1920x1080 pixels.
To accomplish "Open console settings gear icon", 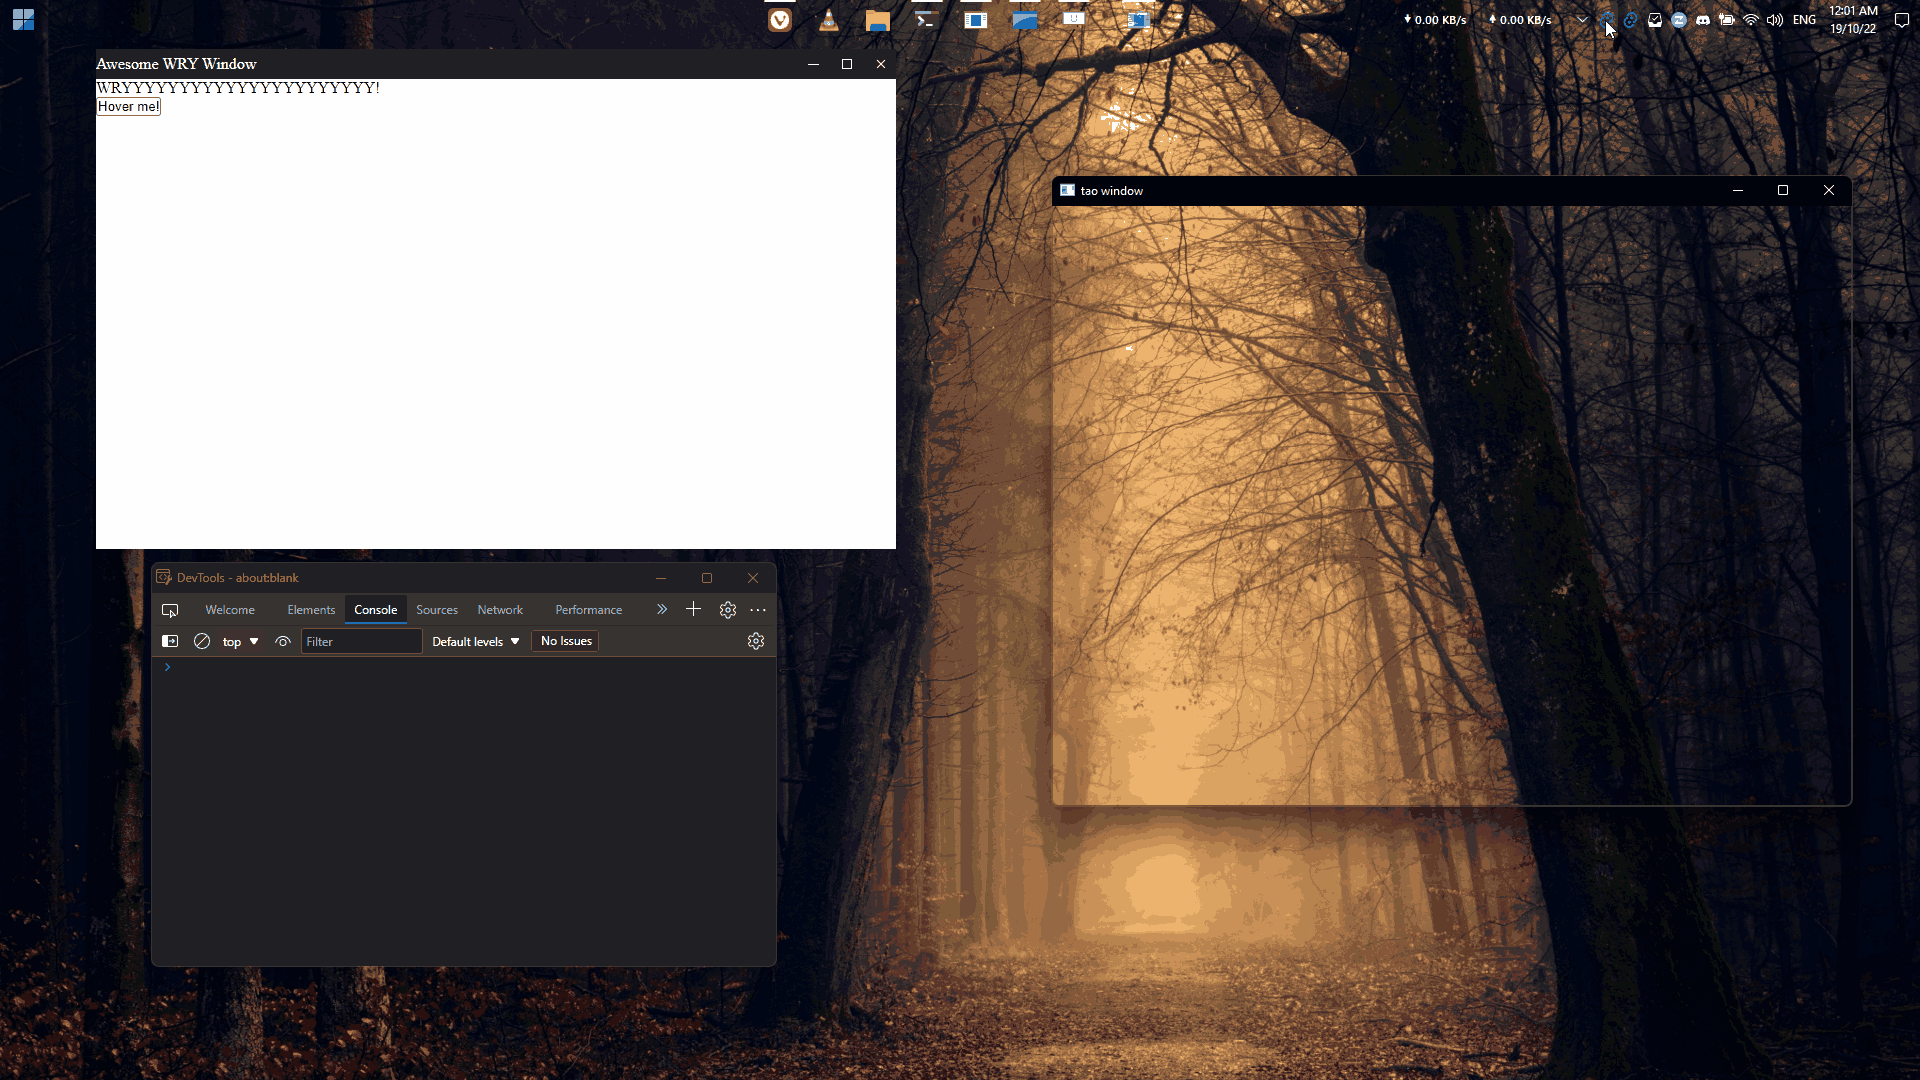I will [x=756, y=641].
